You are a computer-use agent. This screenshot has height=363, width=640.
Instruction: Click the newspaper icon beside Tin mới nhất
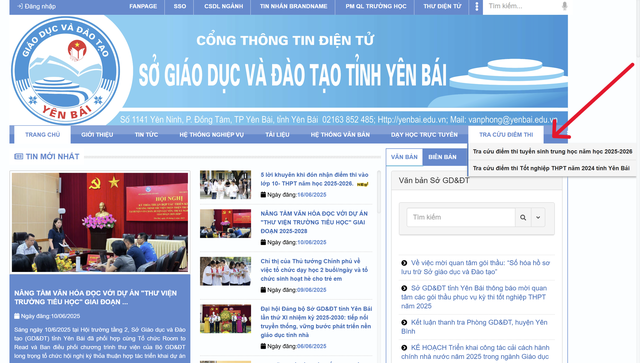click(x=18, y=156)
